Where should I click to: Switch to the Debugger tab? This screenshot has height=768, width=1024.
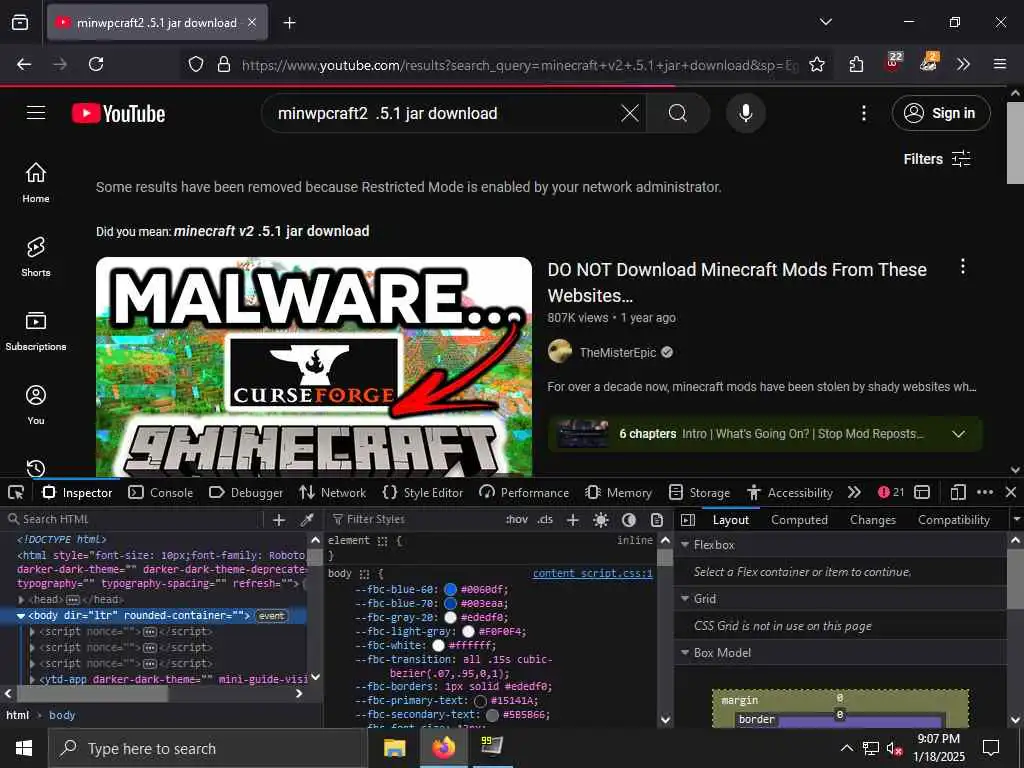(246, 492)
